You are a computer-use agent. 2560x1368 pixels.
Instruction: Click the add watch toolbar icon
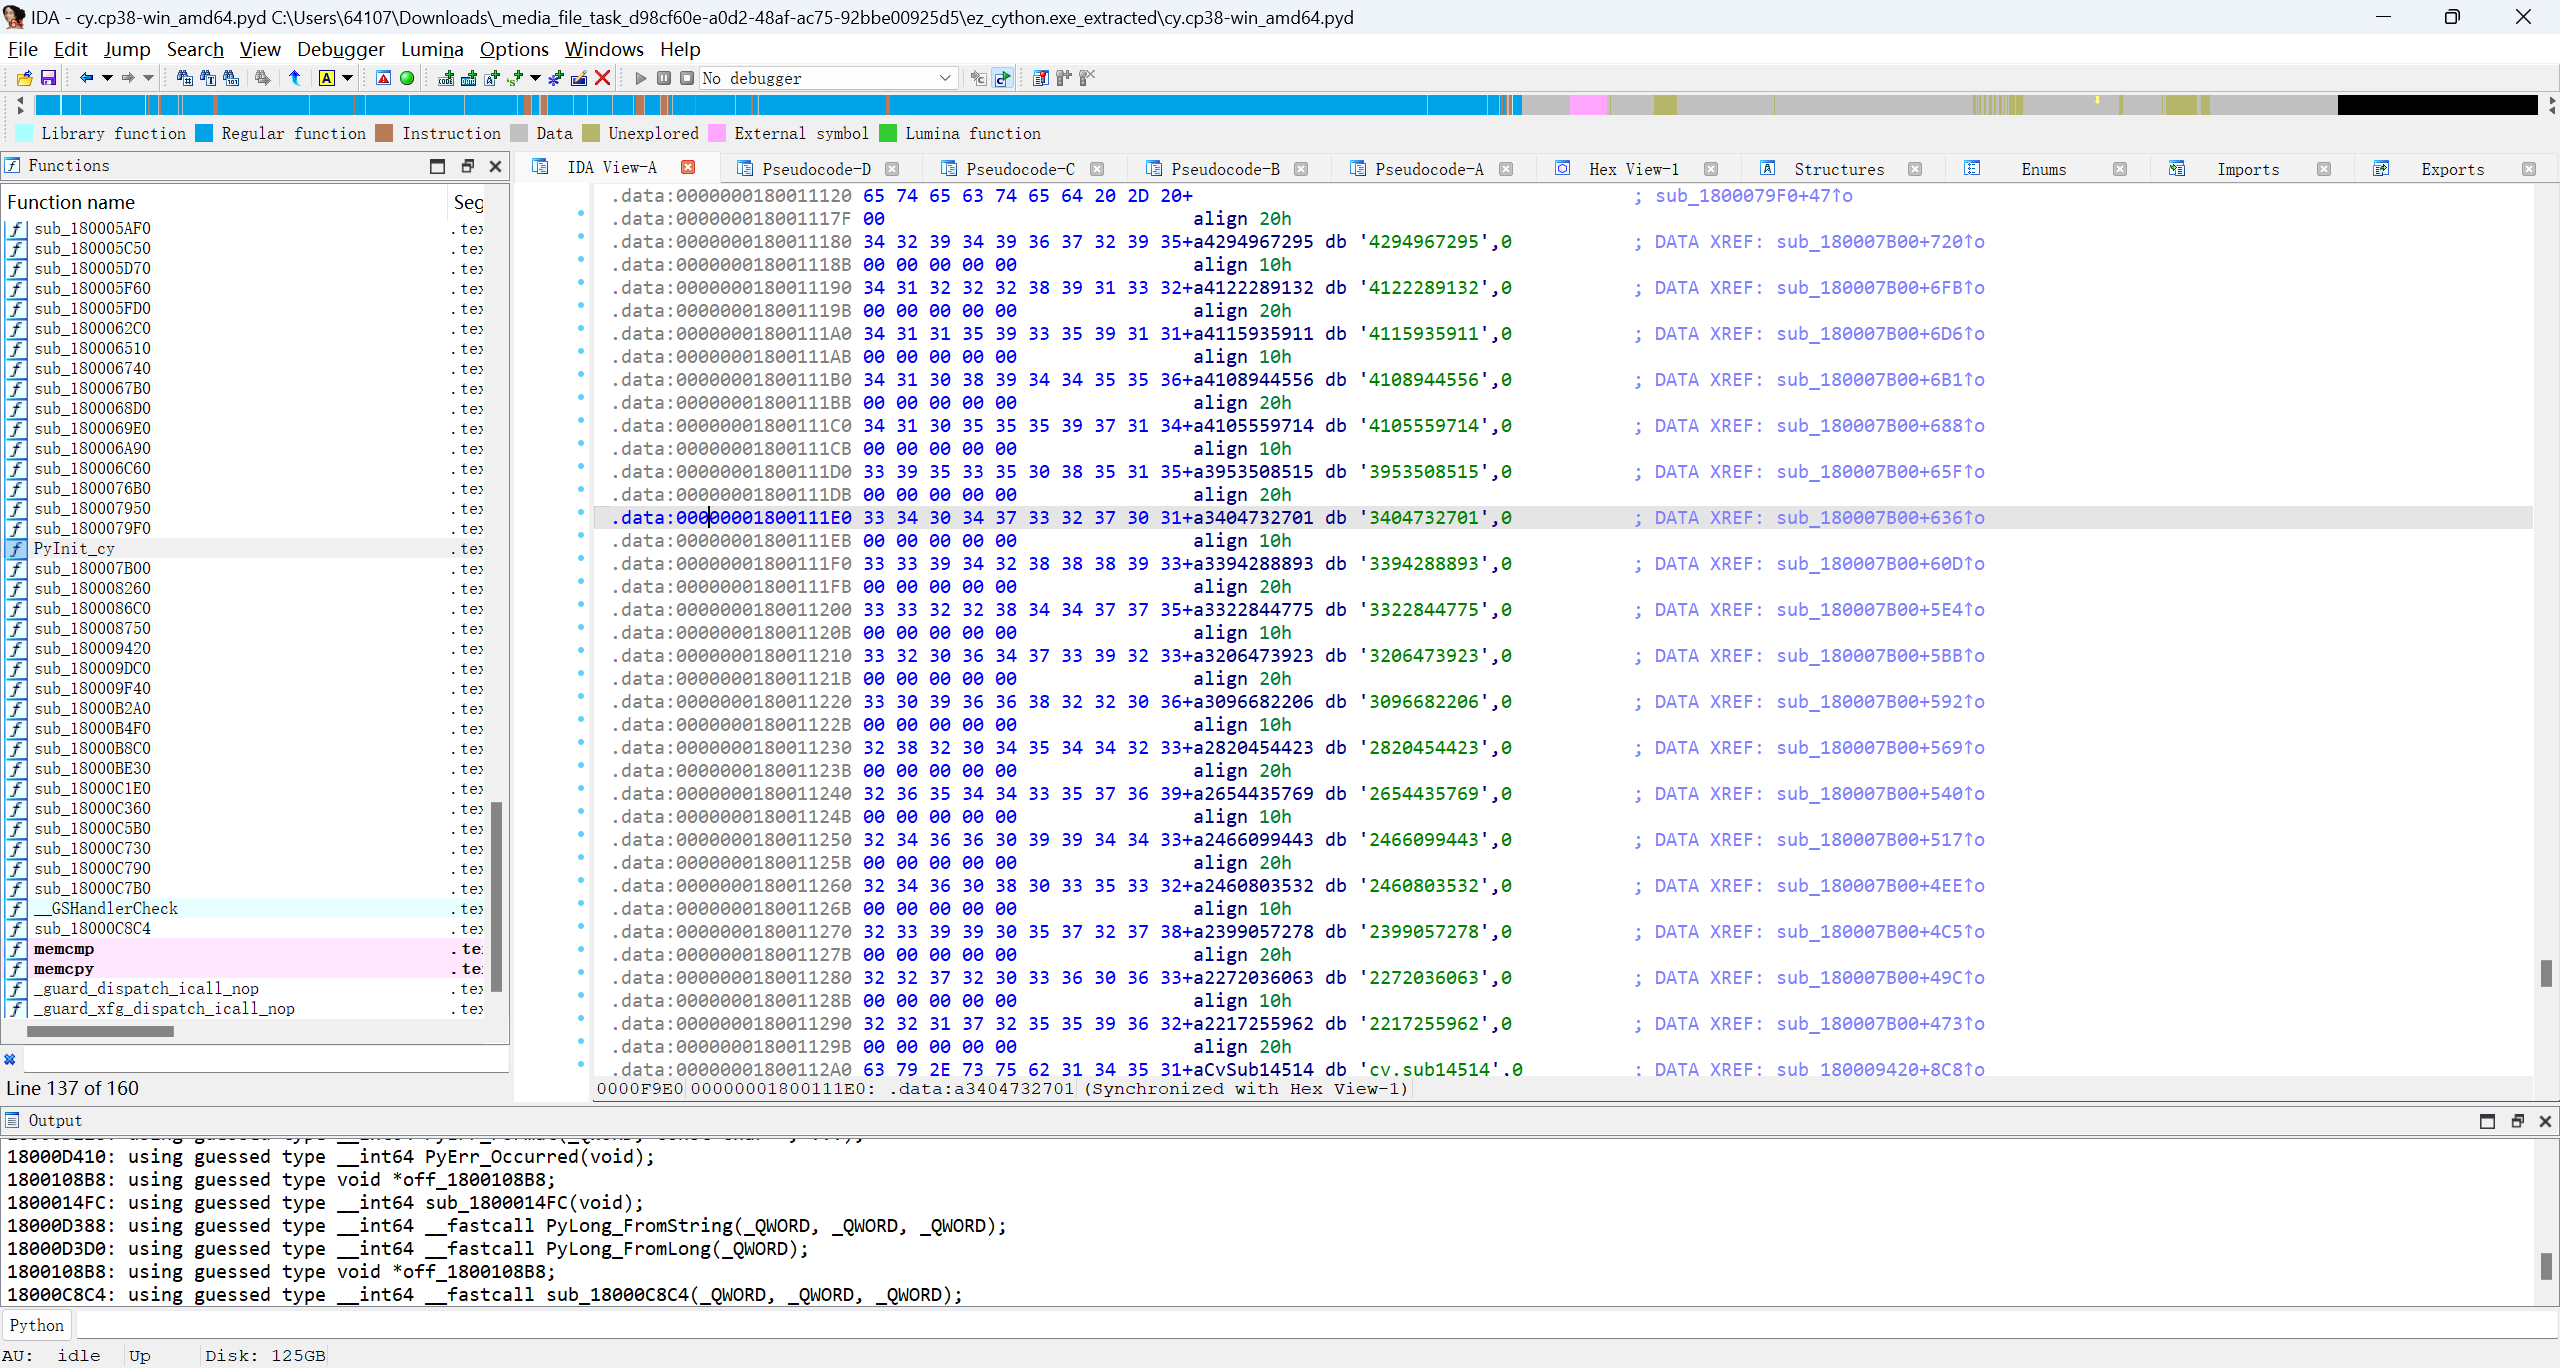(x=1064, y=78)
